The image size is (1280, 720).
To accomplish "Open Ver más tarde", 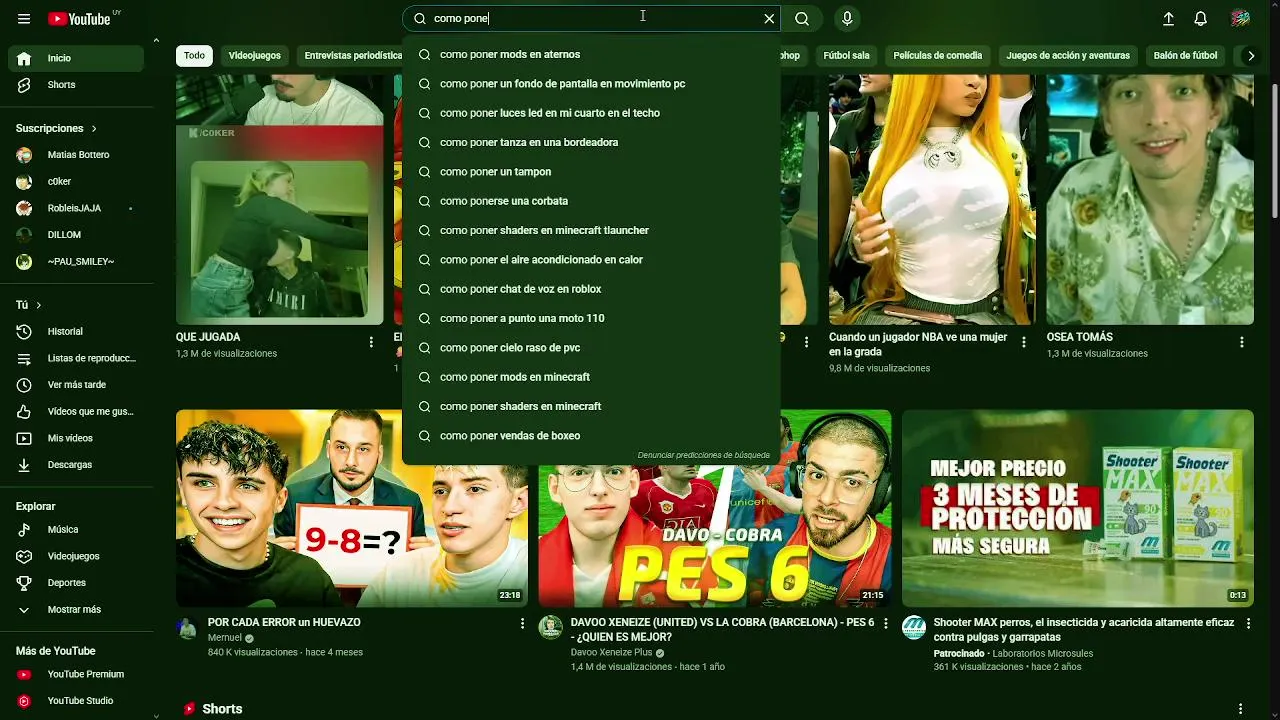I will [76, 385].
